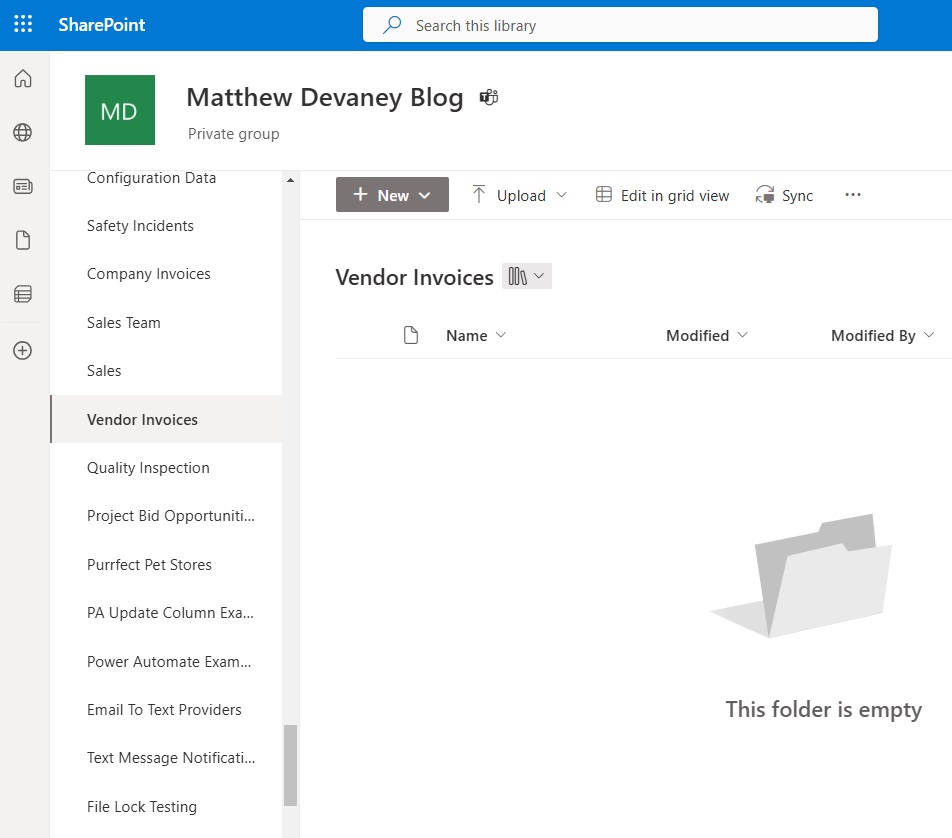Screen dimensions: 952x838
Task: Click Edit in grid view
Action: [662, 195]
